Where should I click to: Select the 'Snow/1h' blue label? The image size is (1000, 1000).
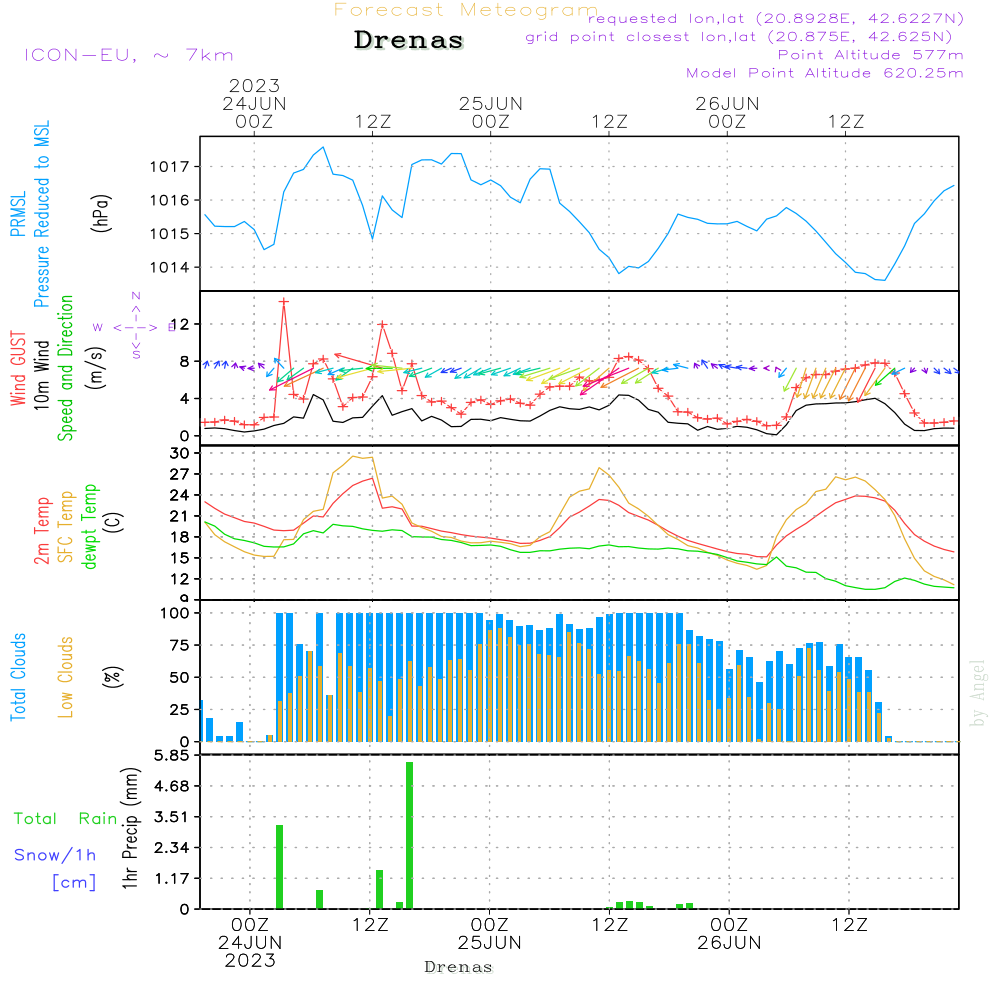click(x=55, y=855)
